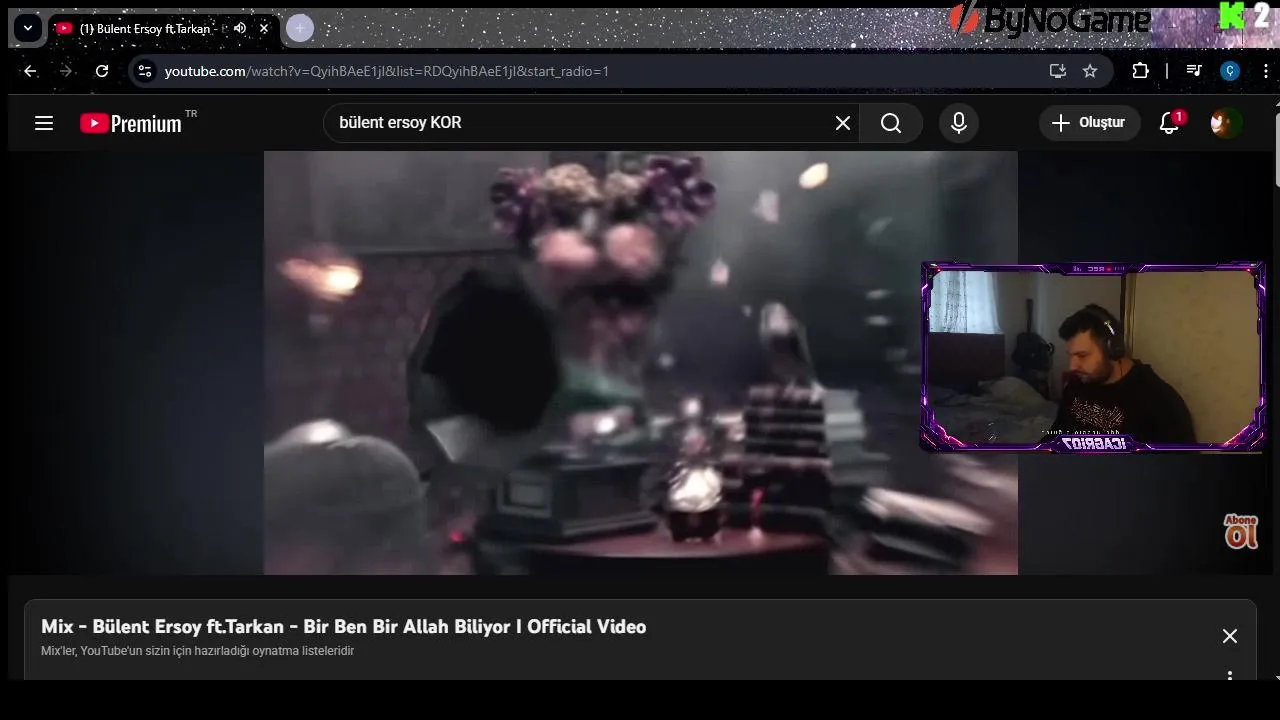The height and width of the screenshot is (720, 1280).
Task: Install app icon in address bar
Action: [1057, 71]
